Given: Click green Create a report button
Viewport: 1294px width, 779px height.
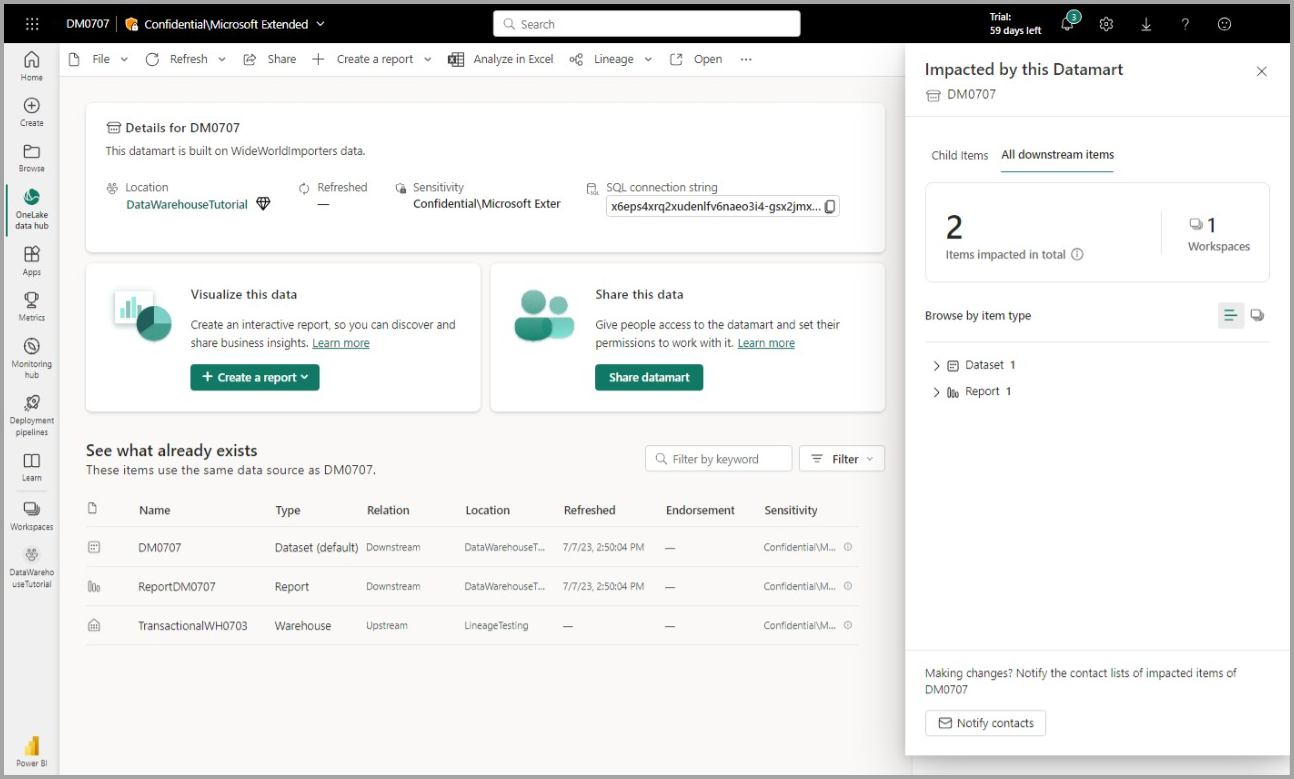Looking at the screenshot, I should pos(255,377).
